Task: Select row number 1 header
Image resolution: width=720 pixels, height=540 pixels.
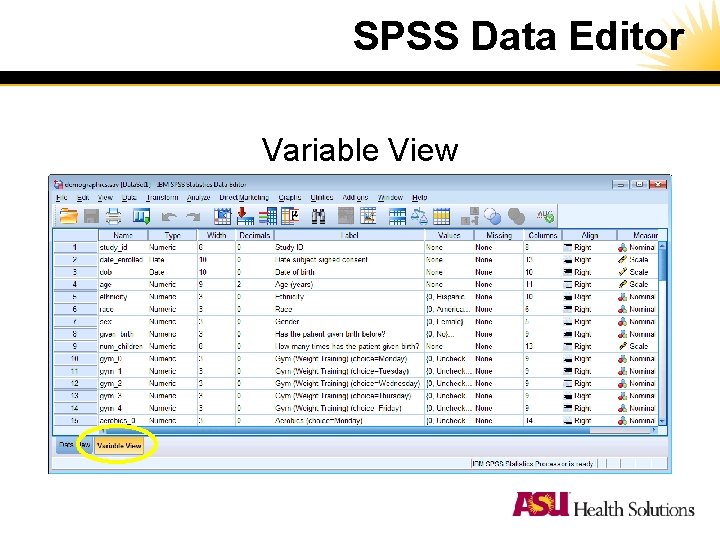Action: [x=75, y=248]
